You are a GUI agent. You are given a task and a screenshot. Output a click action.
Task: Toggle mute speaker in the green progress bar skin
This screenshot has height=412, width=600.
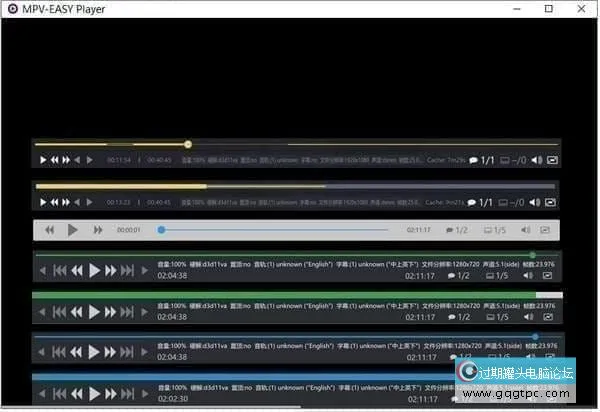point(529,316)
